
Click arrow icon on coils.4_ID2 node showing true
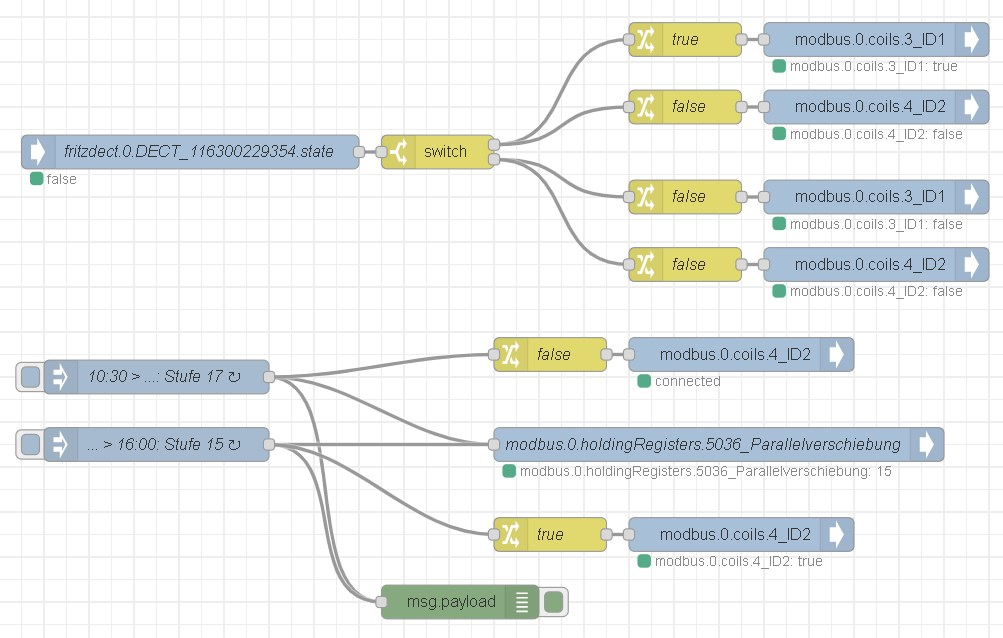[837, 534]
